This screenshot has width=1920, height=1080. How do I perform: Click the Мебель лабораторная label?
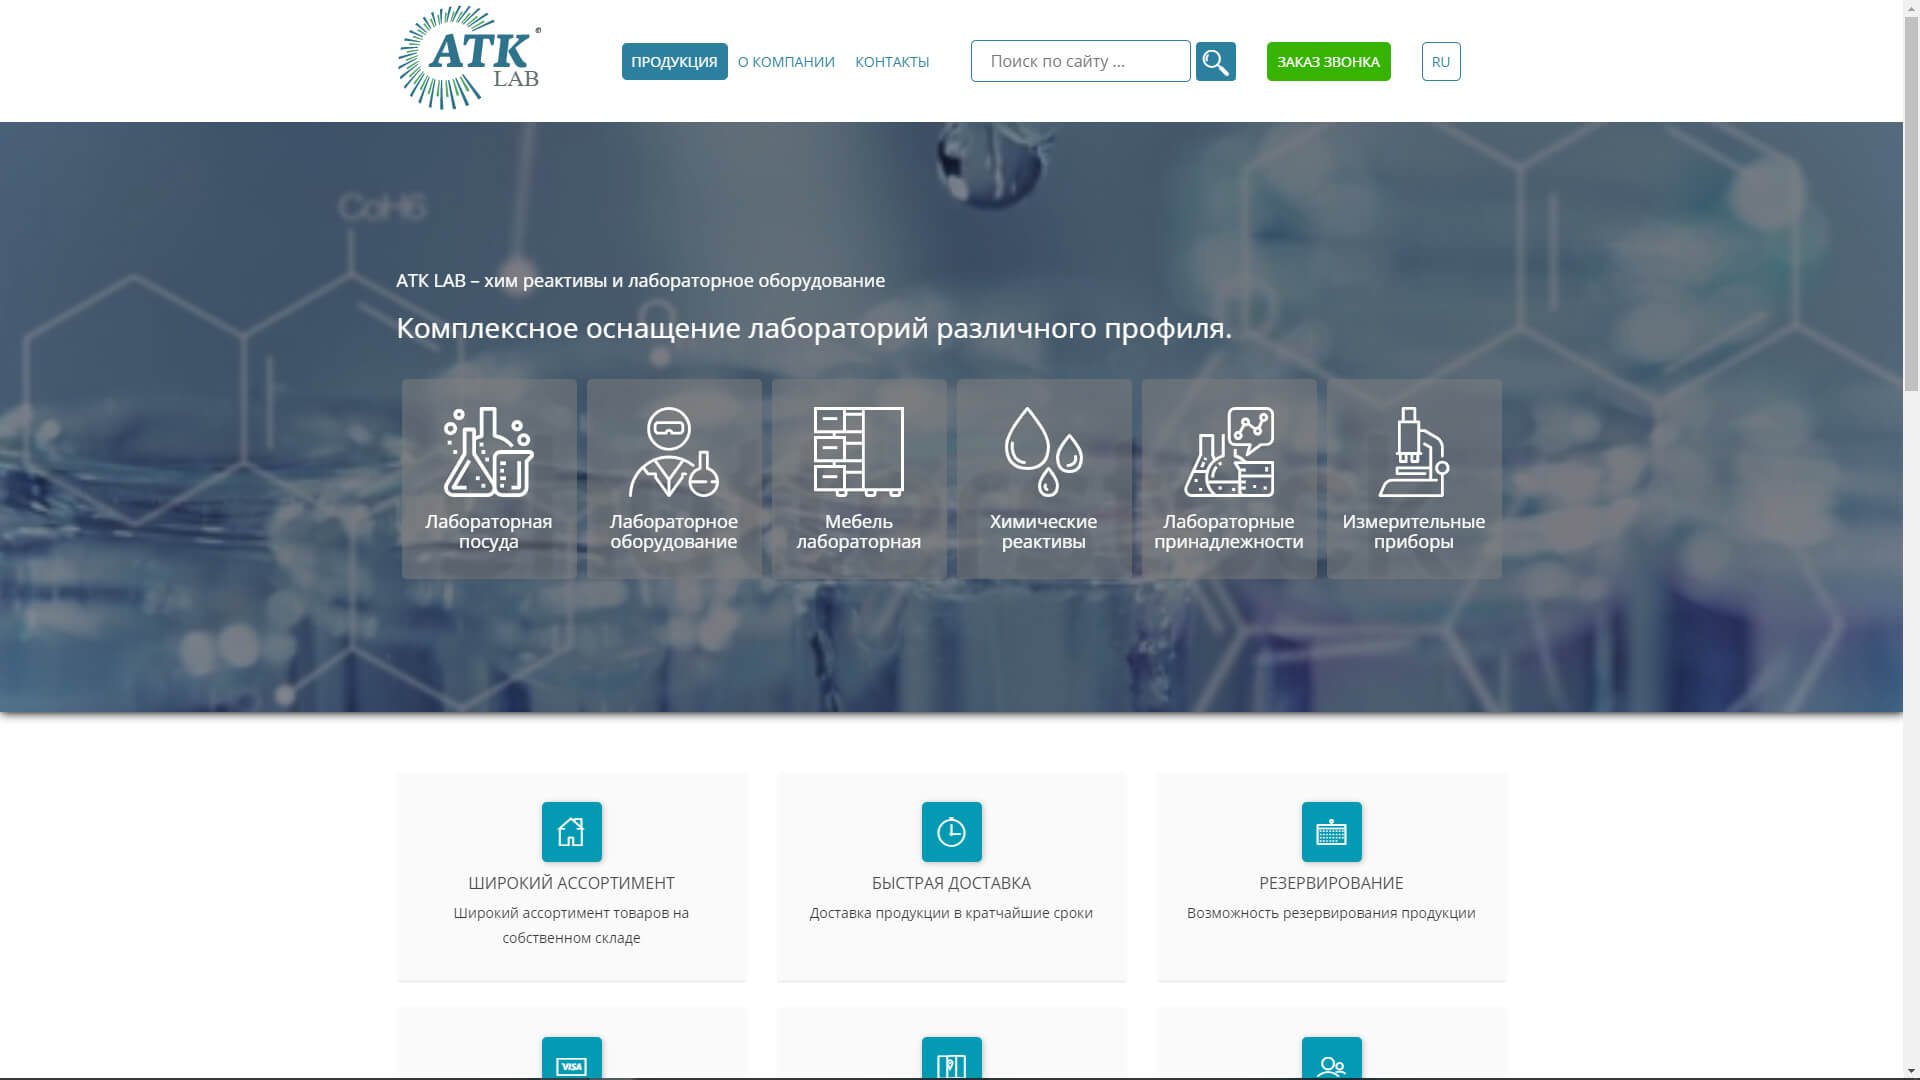[x=859, y=532]
